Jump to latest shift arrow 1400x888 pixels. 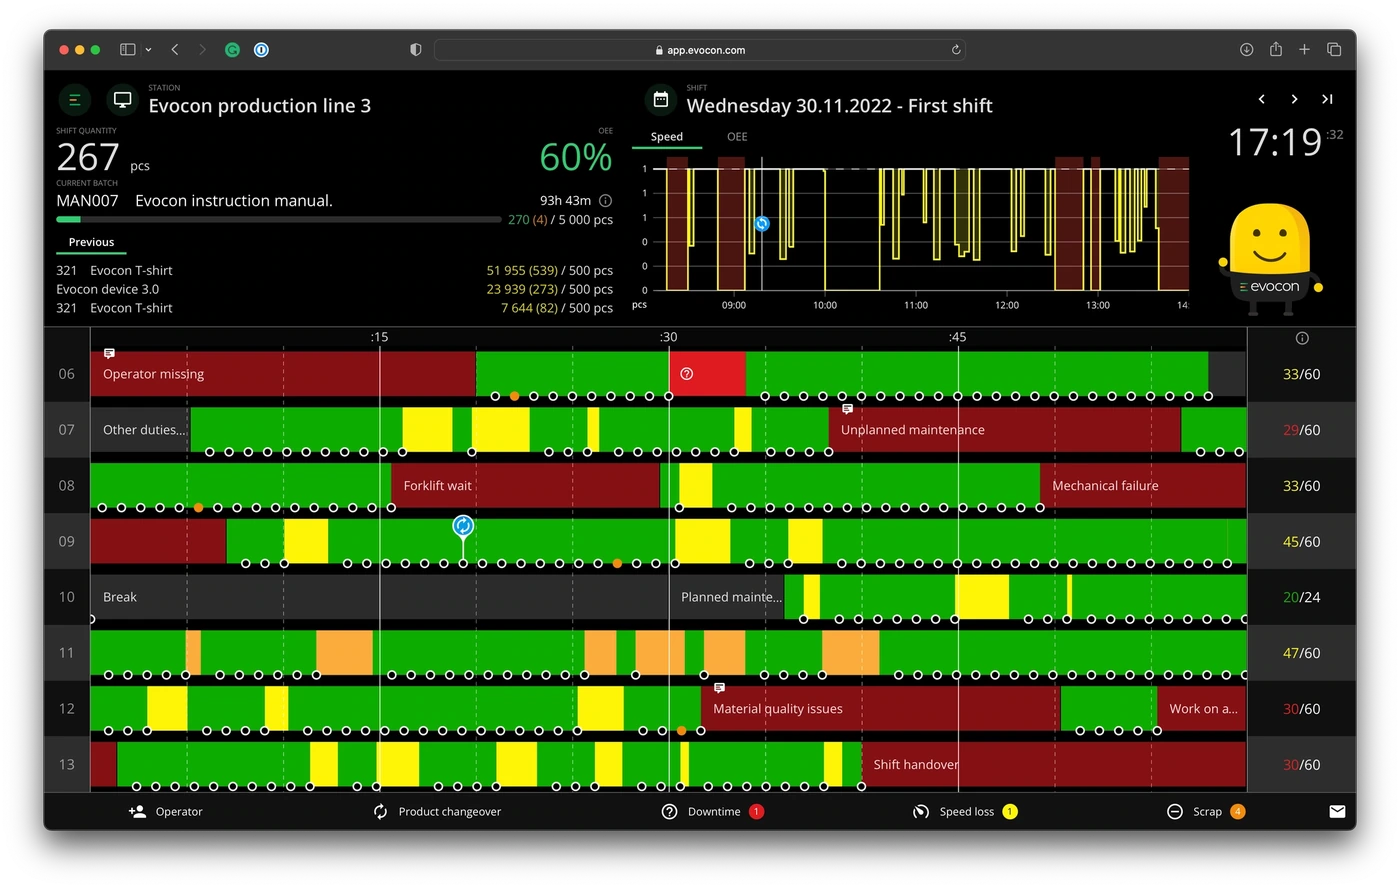tap(1327, 99)
